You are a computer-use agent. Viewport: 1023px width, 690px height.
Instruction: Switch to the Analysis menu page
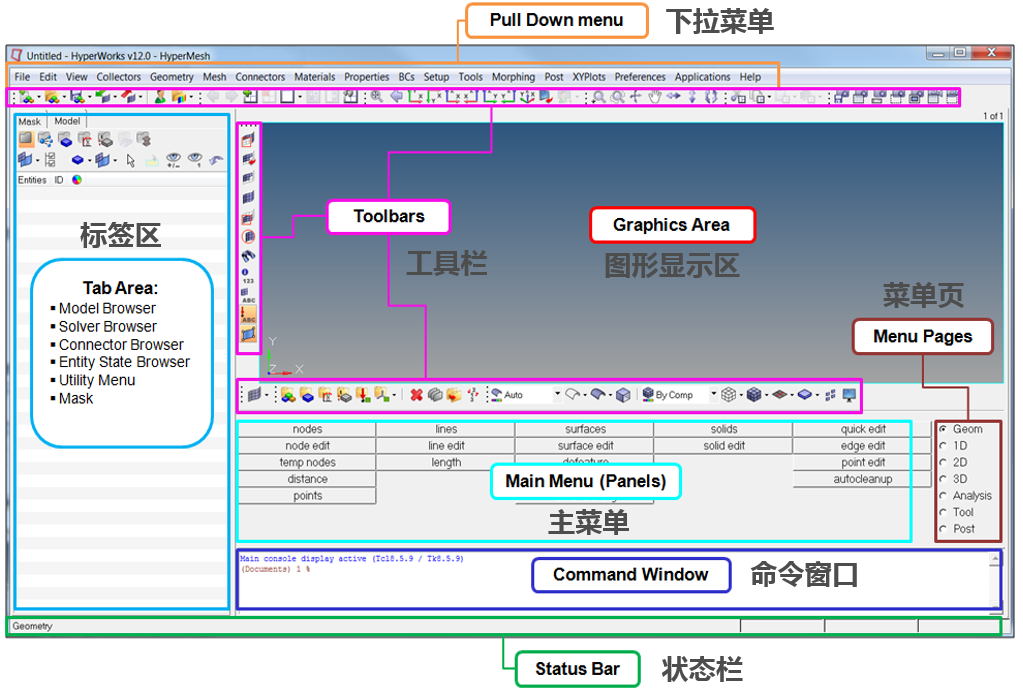coord(944,495)
